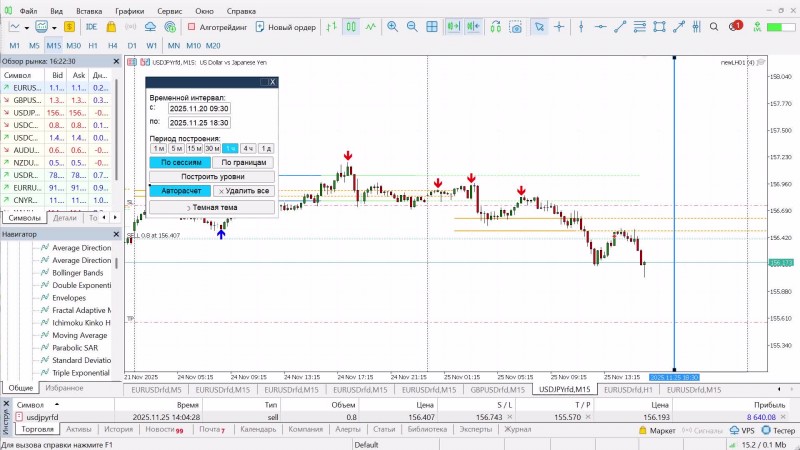Open Графики menu

(x=130, y=11)
